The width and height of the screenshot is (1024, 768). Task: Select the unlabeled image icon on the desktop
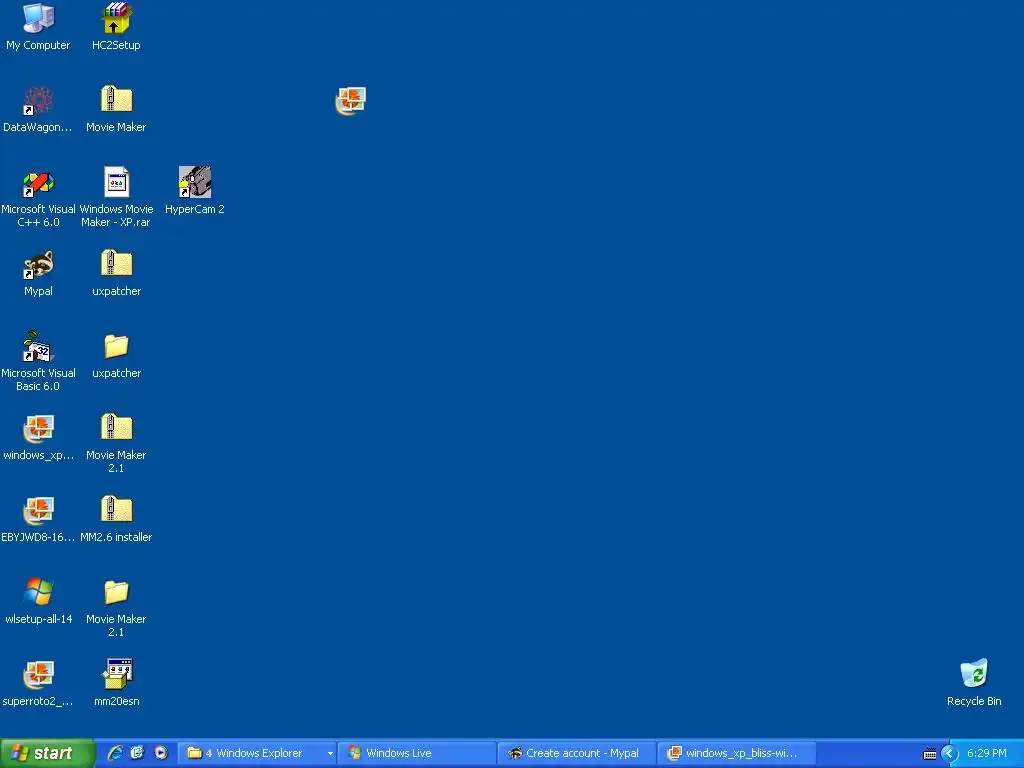(x=351, y=101)
